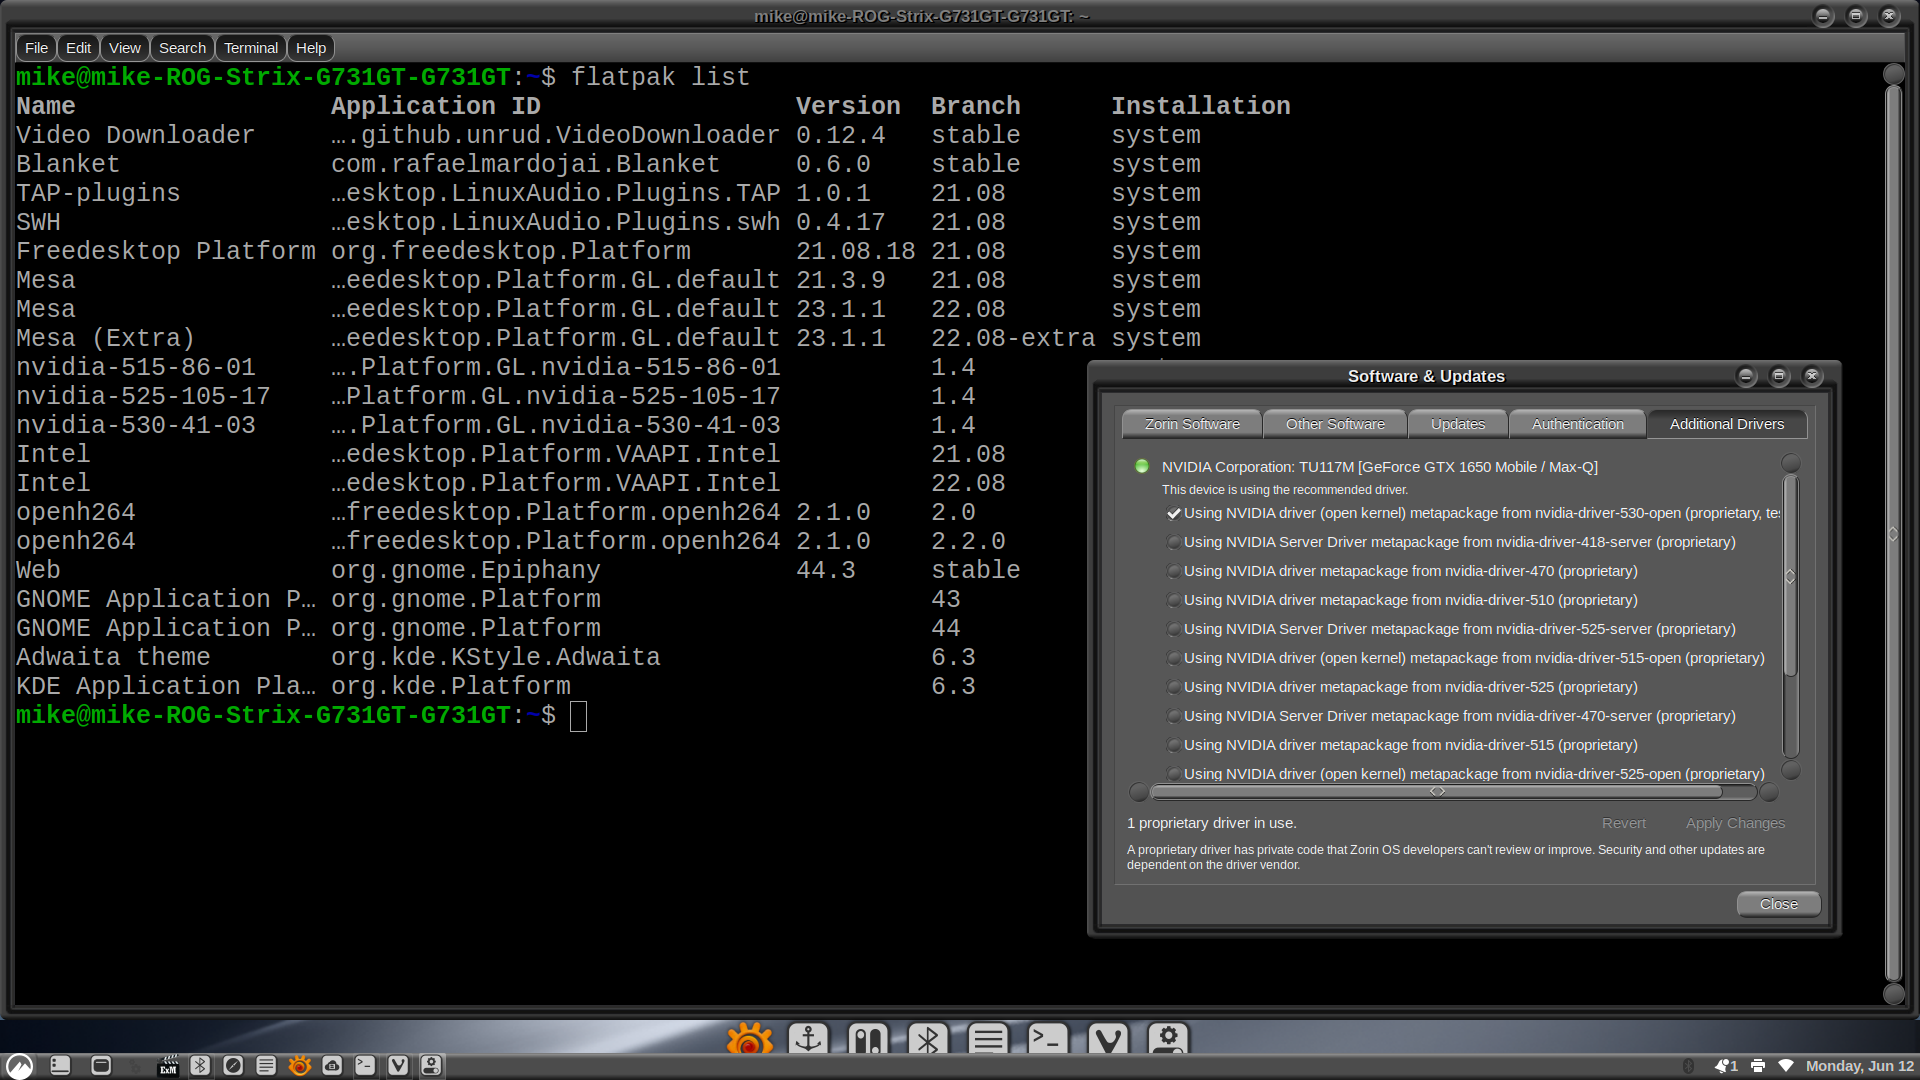Click the text editor icon in bottom taskbar

pyautogui.click(x=266, y=1066)
